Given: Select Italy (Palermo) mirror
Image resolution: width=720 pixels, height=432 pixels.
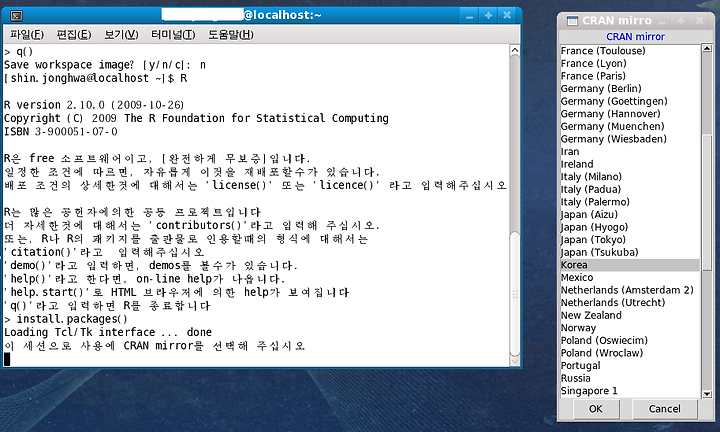Looking at the screenshot, I should [x=630, y=202].
